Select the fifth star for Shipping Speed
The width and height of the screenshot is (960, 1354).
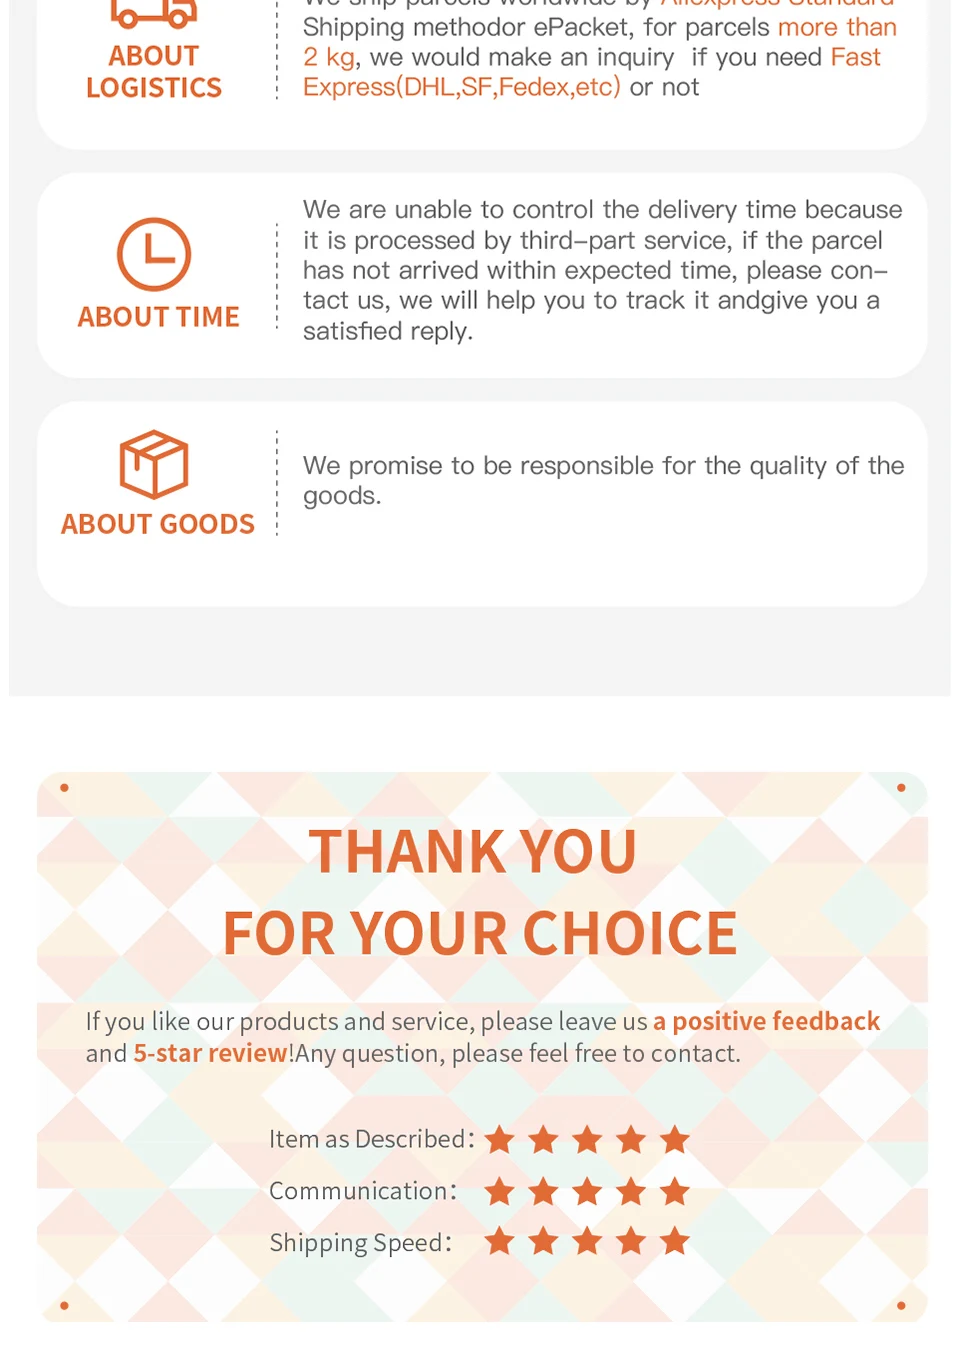(675, 1242)
